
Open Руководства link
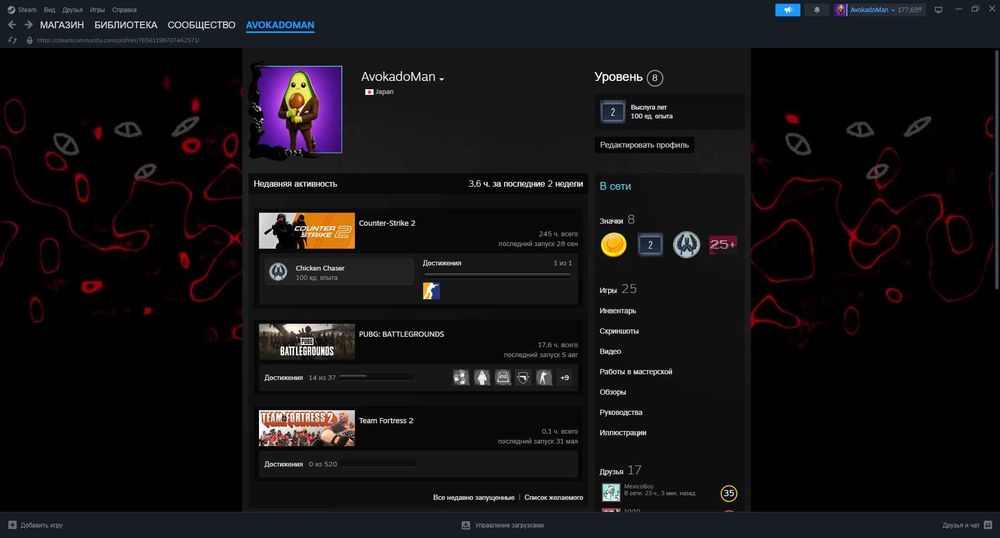tap(621, 412)
